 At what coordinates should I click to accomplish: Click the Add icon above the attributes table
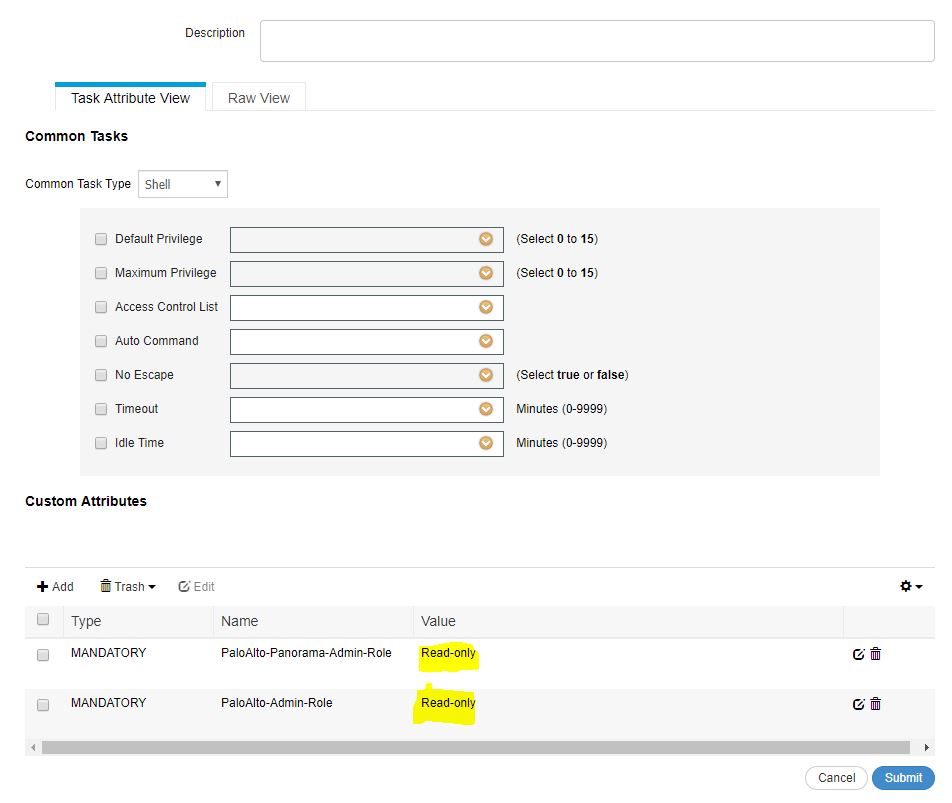click(54, 586)
